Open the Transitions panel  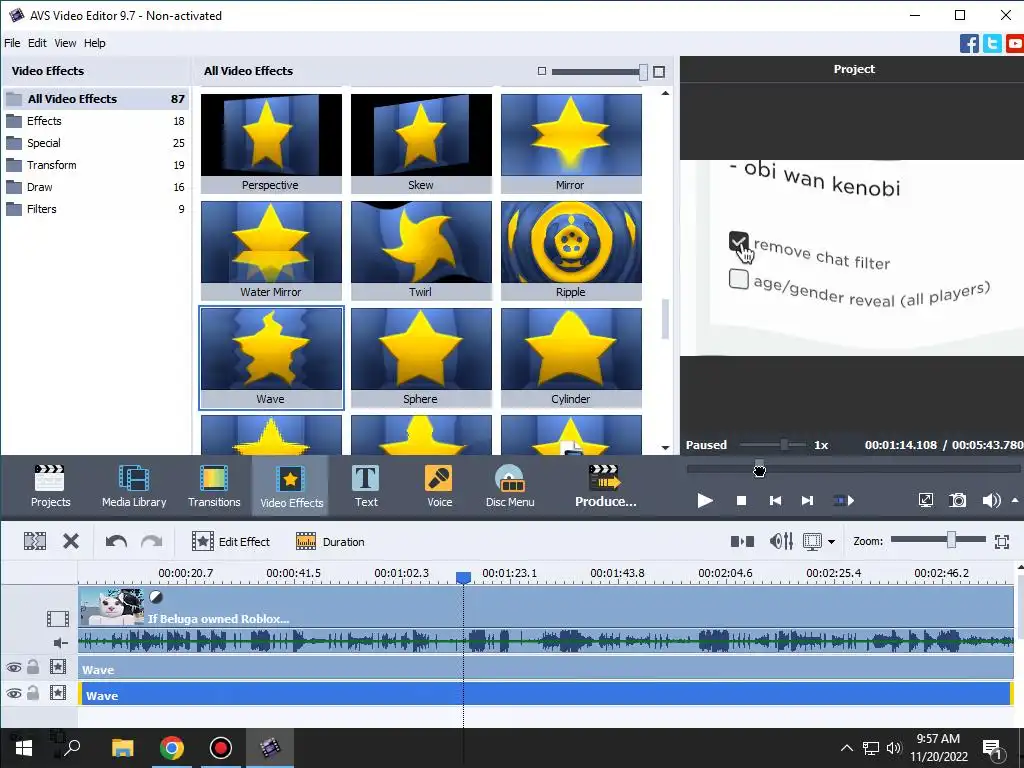coord(214,486)
